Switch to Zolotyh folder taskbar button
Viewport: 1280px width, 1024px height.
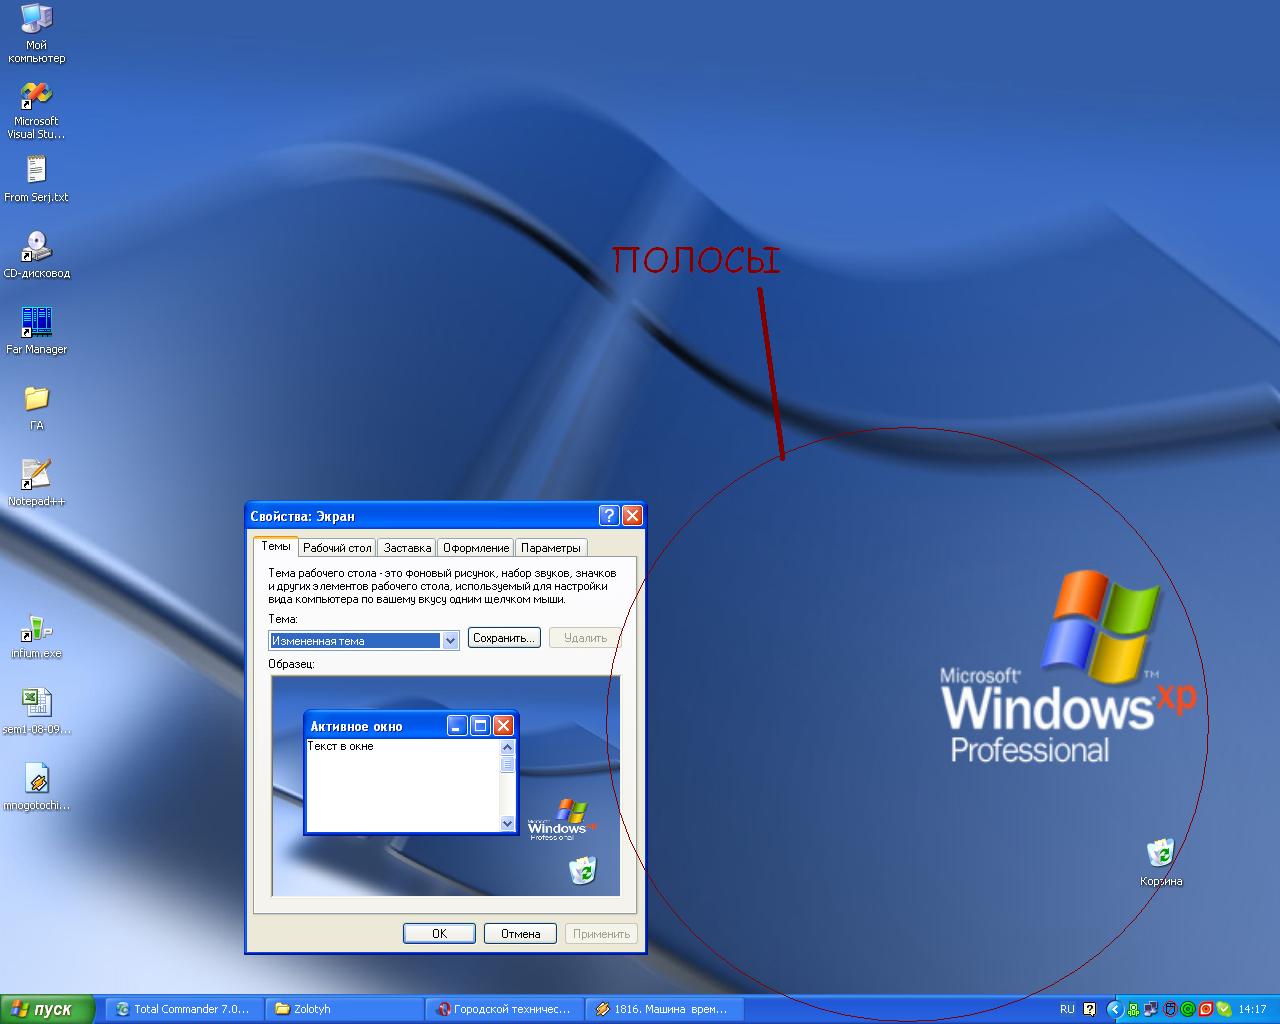tap(344, 1009)
